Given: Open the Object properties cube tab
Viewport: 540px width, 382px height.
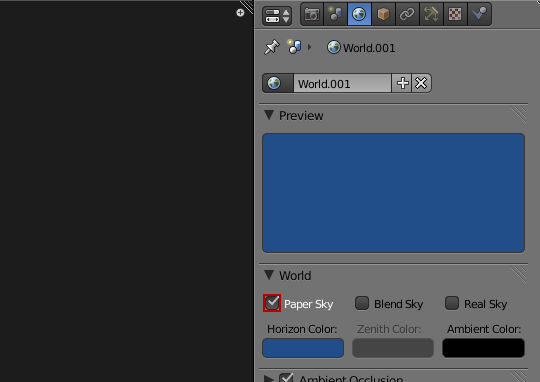Looking at the screenshot, I should tap(383, 14).
